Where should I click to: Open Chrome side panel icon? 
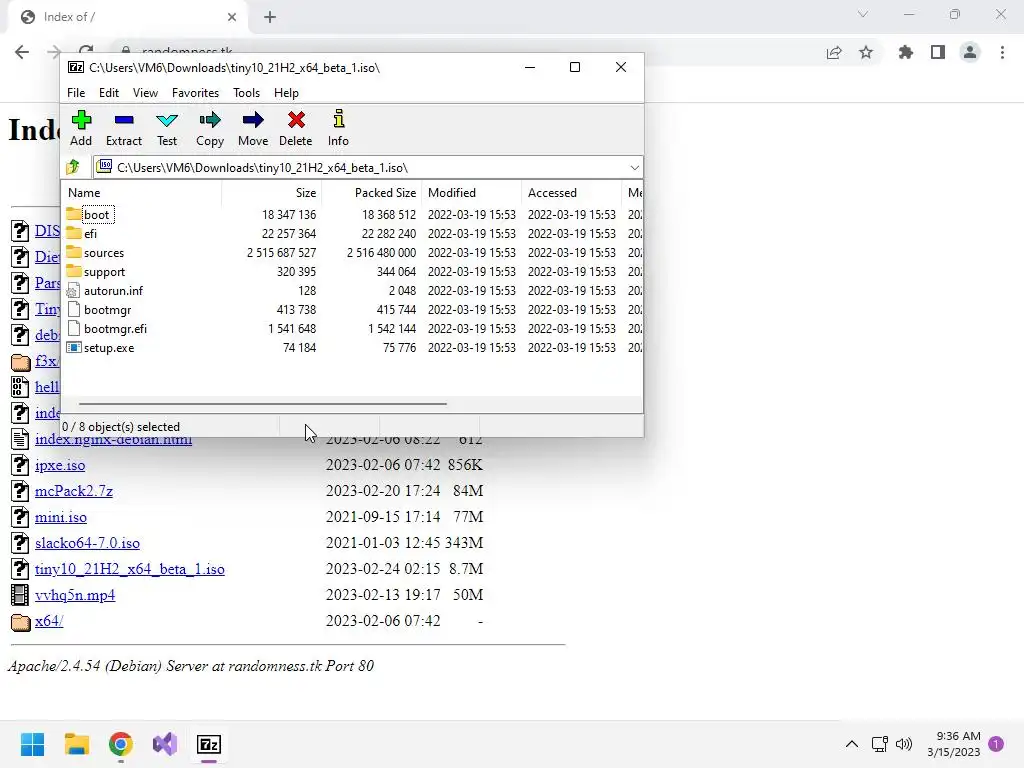(x=938, y=52)
